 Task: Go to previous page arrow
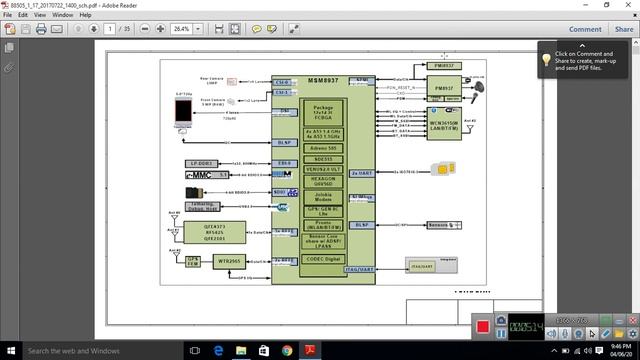pyautogui.click(x=78, y=29)
